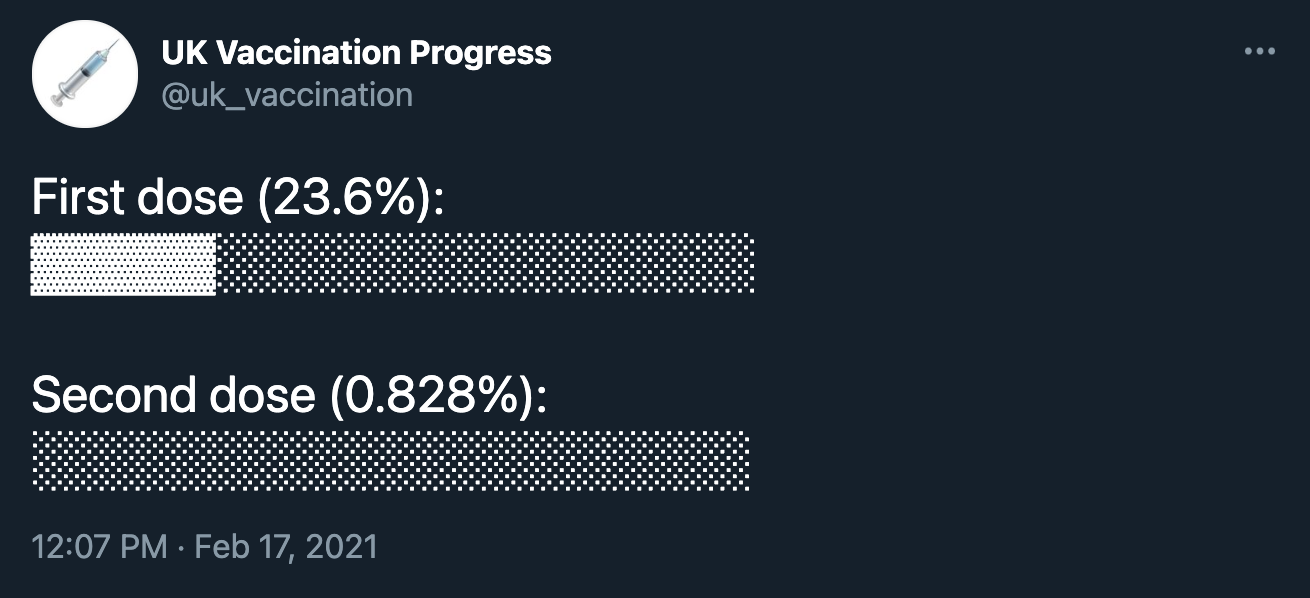The height and width of the screenshot is (598, 1310).
Task: Expand the options menu for this tweet
Action: pos(1262,50)
